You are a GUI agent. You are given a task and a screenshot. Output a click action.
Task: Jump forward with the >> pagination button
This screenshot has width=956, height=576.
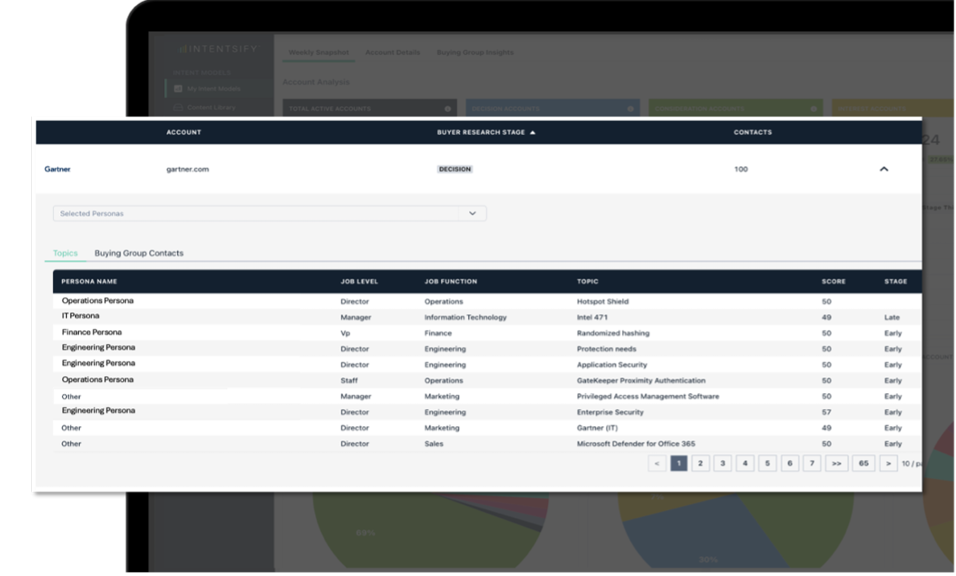(x=836, y=464)
